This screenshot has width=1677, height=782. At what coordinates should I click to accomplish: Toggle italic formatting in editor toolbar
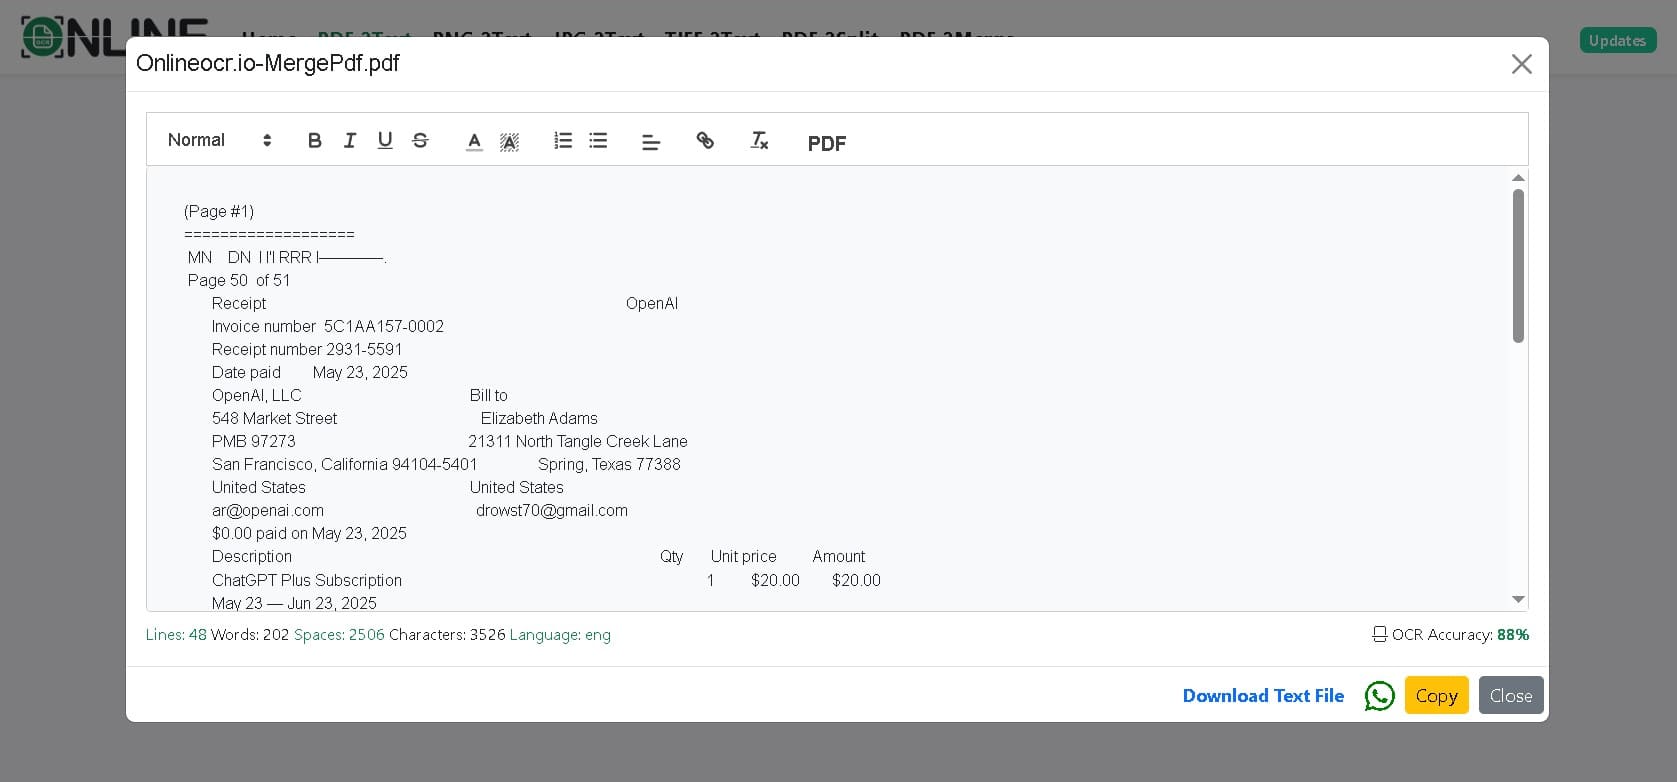(350, 140)
